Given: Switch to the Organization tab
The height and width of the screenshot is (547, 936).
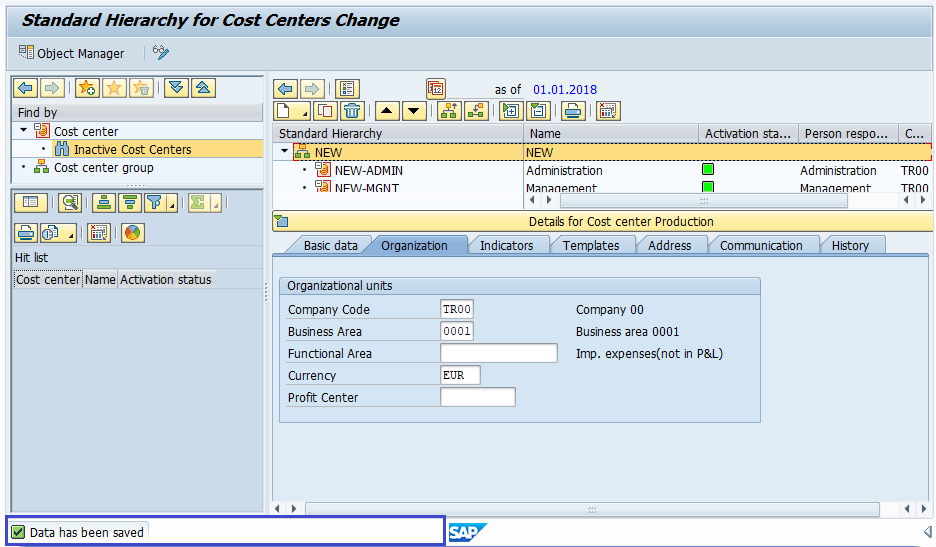Looking at the screenshot, I should coord(414,245).
